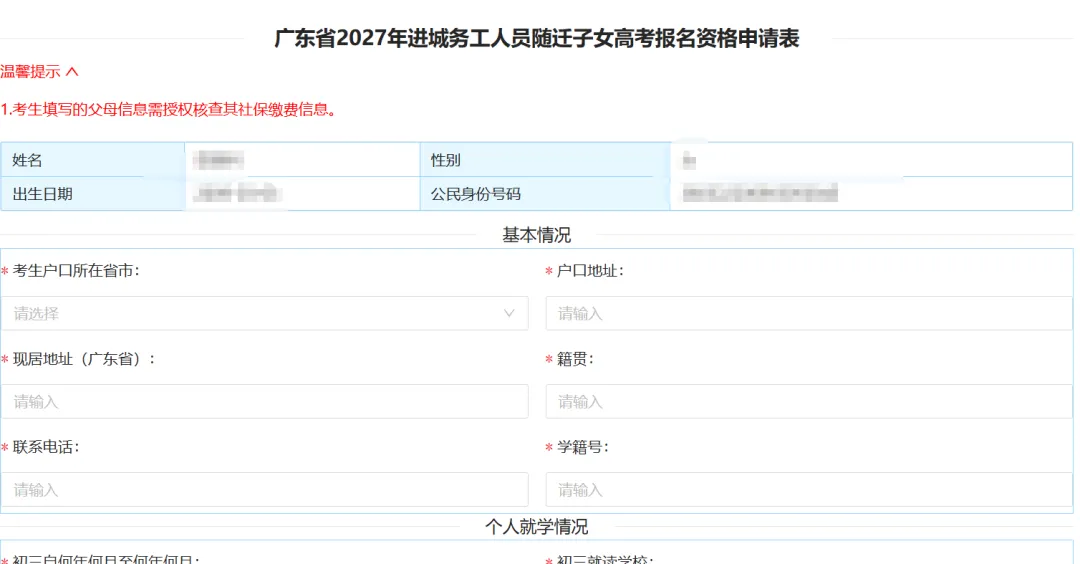Click the 基本情况 section heading
This screenshot has height=564, width=1080.
point(537,235)
